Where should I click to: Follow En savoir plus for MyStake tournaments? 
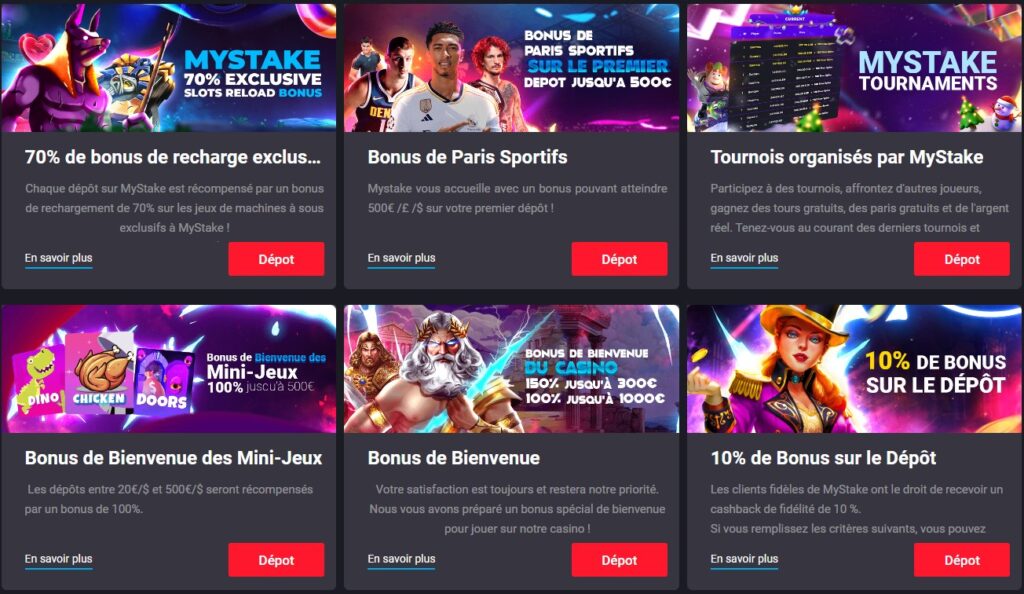[x=744, y=258]
